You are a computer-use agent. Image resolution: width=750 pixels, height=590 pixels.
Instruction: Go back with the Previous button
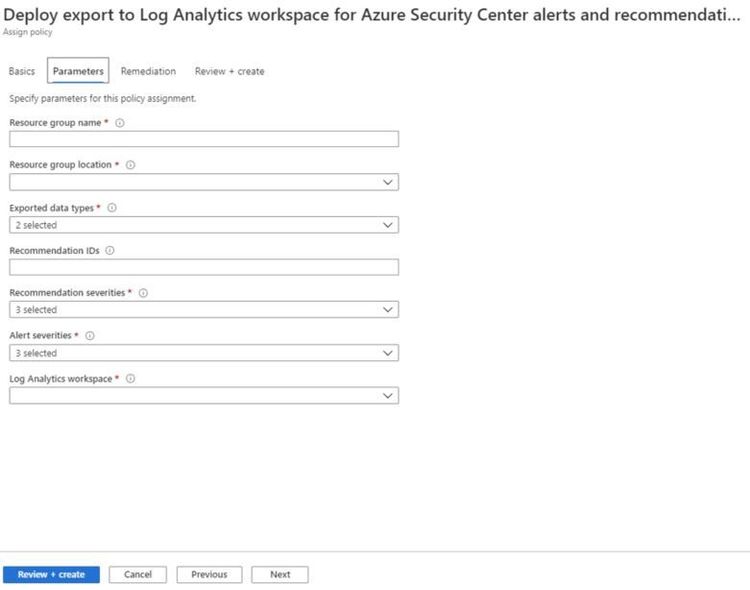point(209,575)
